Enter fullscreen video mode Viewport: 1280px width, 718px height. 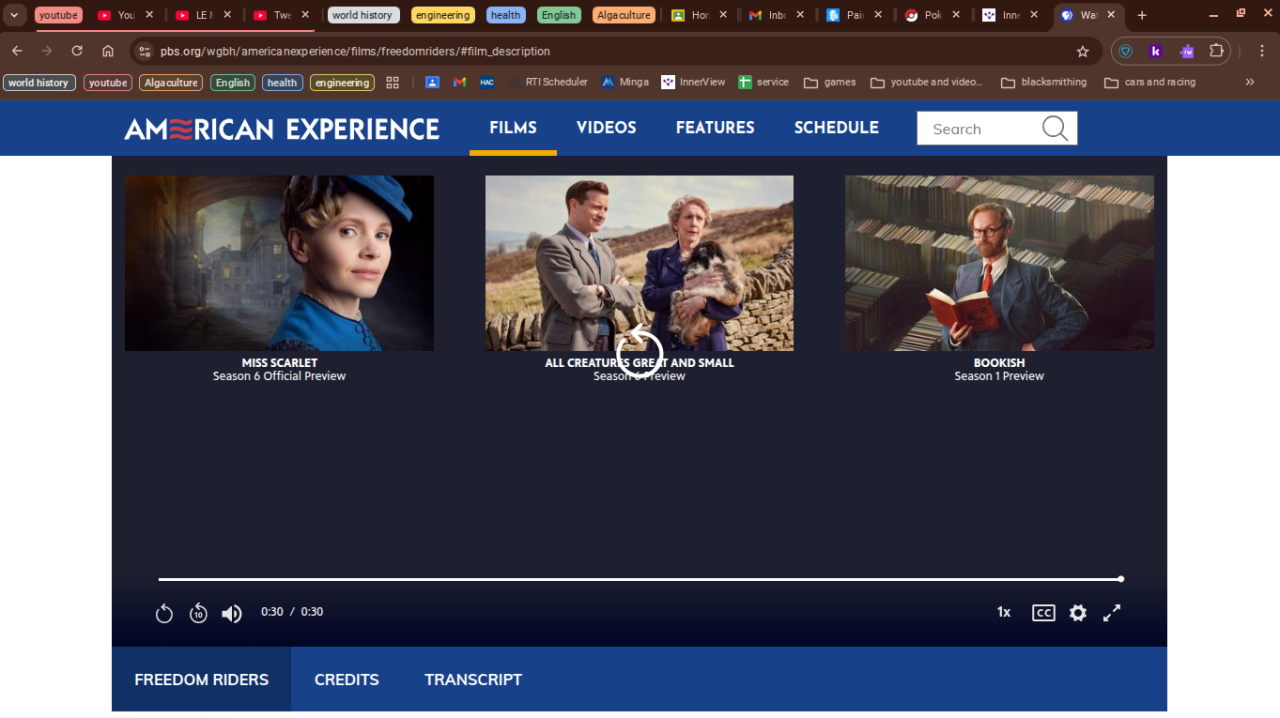1112,613
